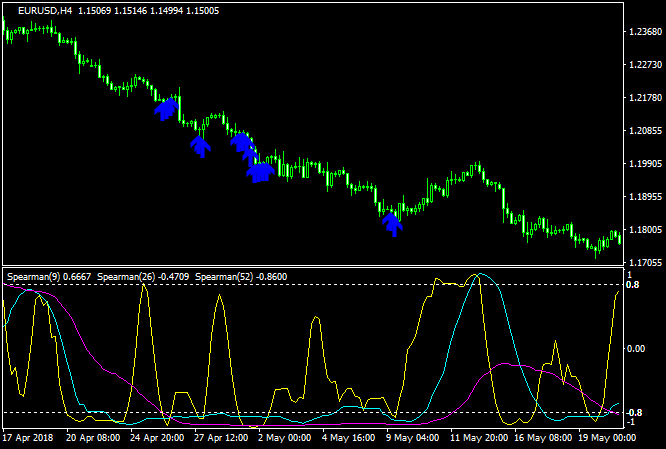Click the 20 Apr 08:00 time label
This screenshot has width=666, height=449.
point(93,438)
